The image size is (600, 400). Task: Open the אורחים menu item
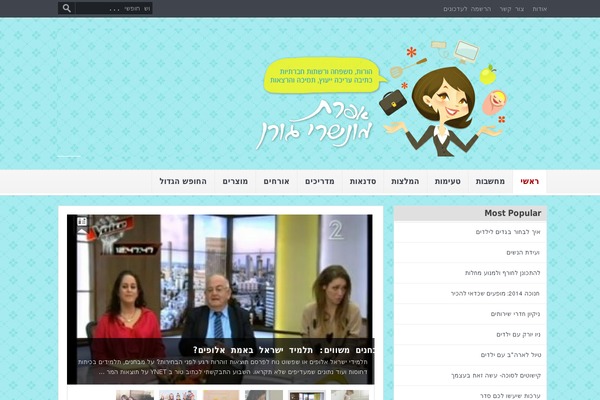click(x=276, y=181)
